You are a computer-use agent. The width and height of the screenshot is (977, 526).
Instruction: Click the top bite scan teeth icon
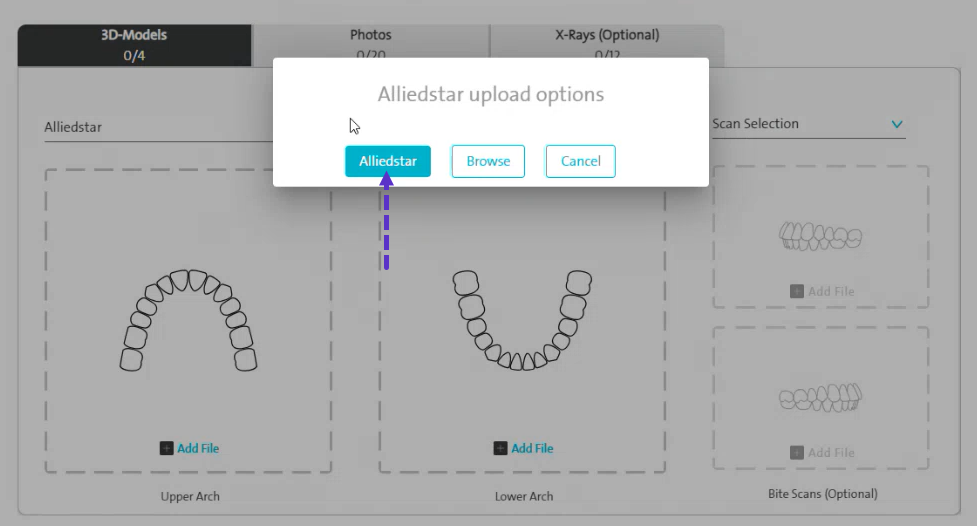click(x=820, y=237)
